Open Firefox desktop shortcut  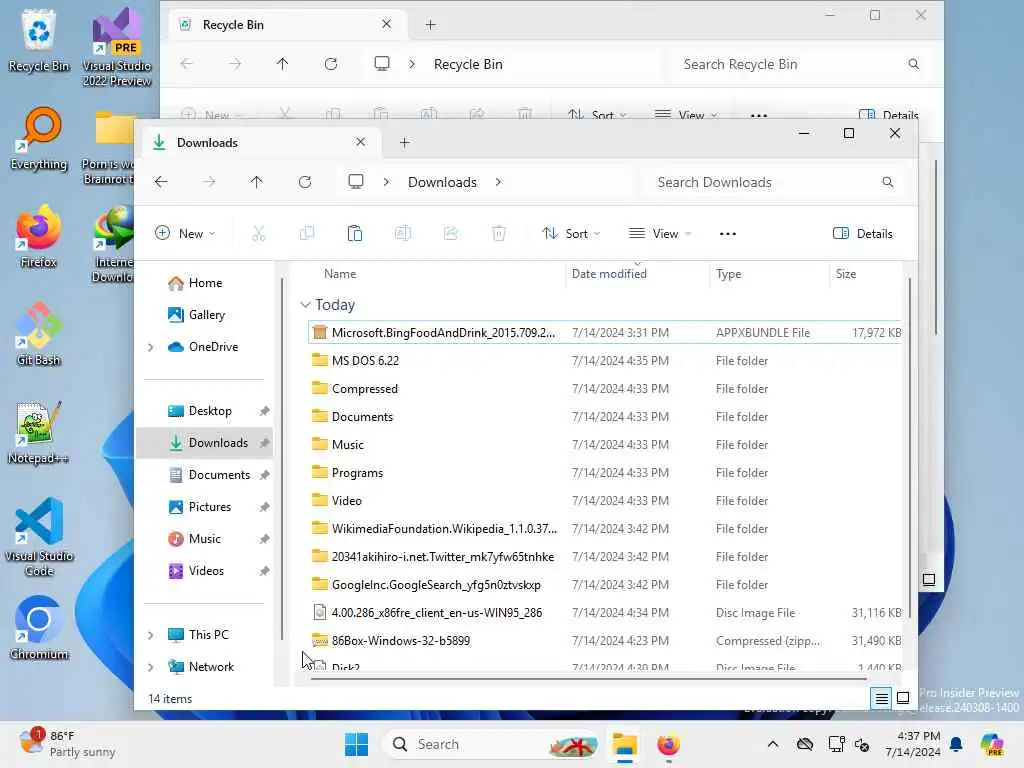[39, 238]
